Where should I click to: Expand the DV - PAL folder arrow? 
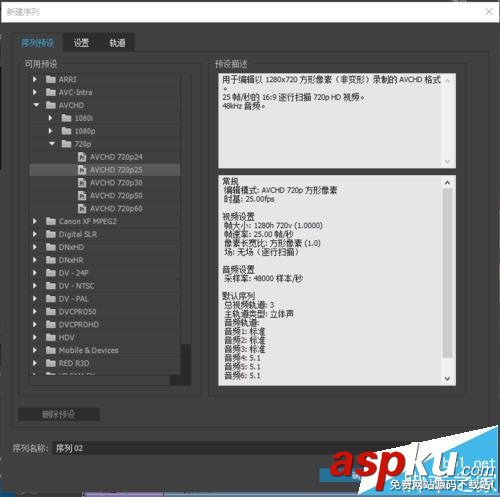click(x=35, y=299)
